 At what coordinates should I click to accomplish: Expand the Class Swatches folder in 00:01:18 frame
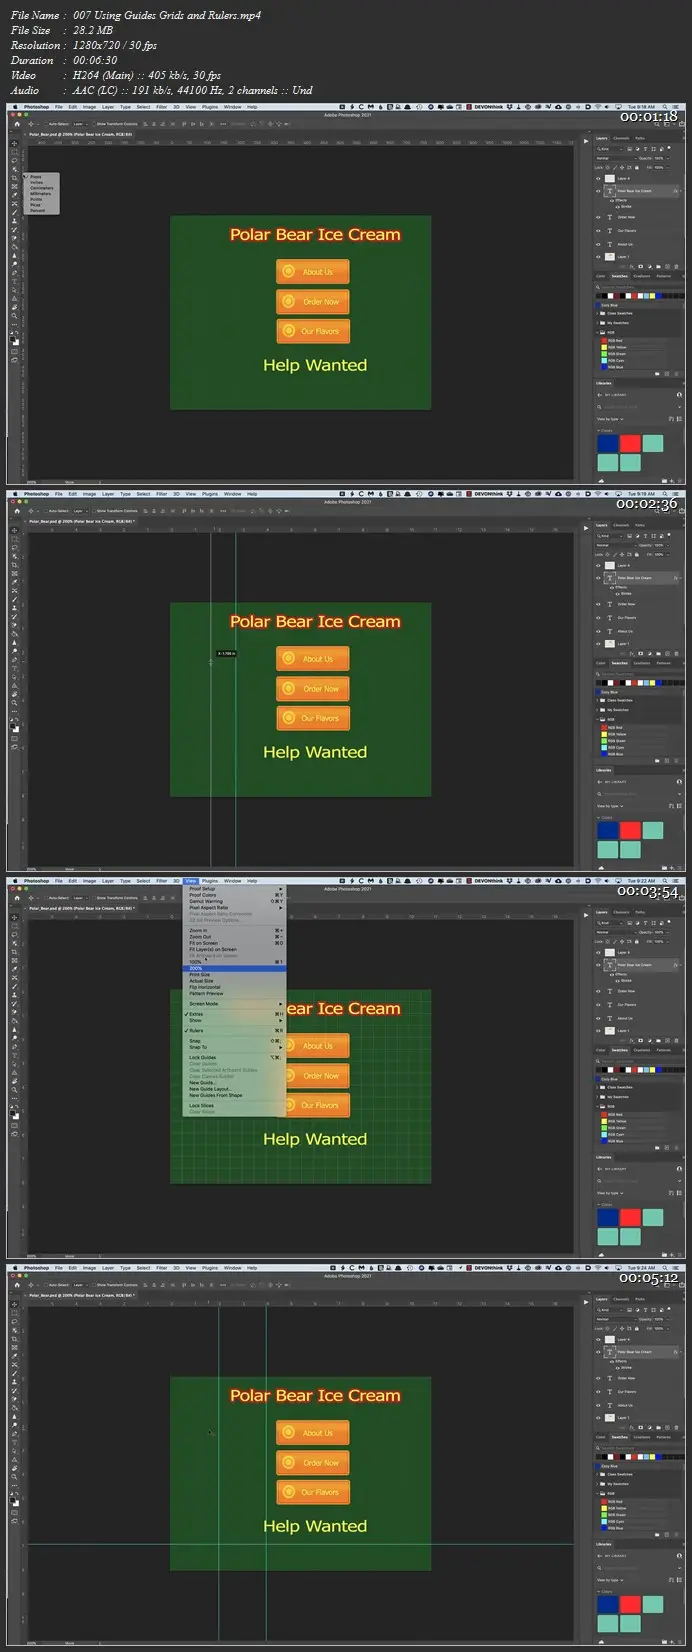[x=597, y=314]
